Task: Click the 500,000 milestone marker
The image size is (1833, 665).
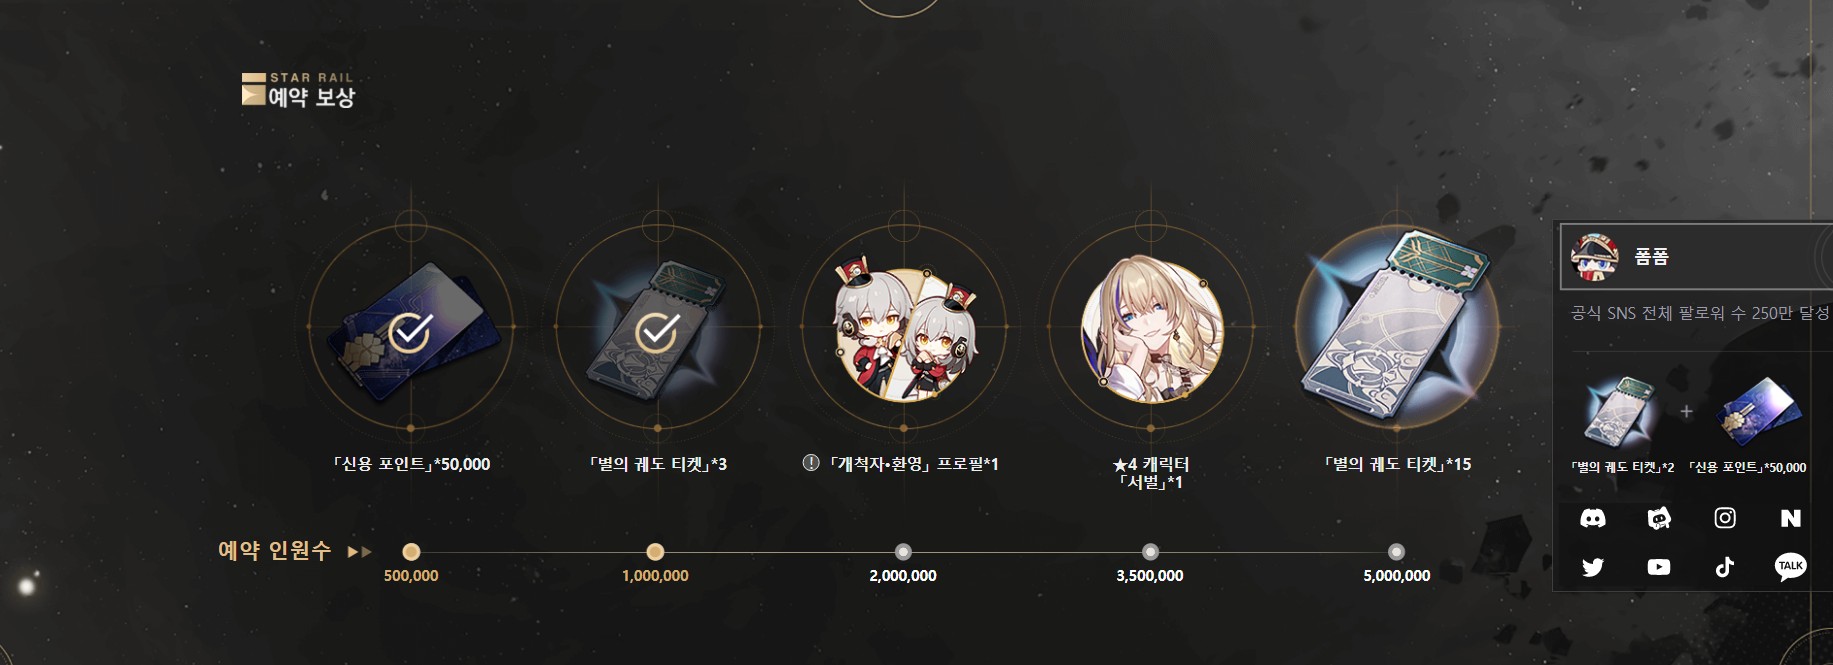Action: (411, 552)
